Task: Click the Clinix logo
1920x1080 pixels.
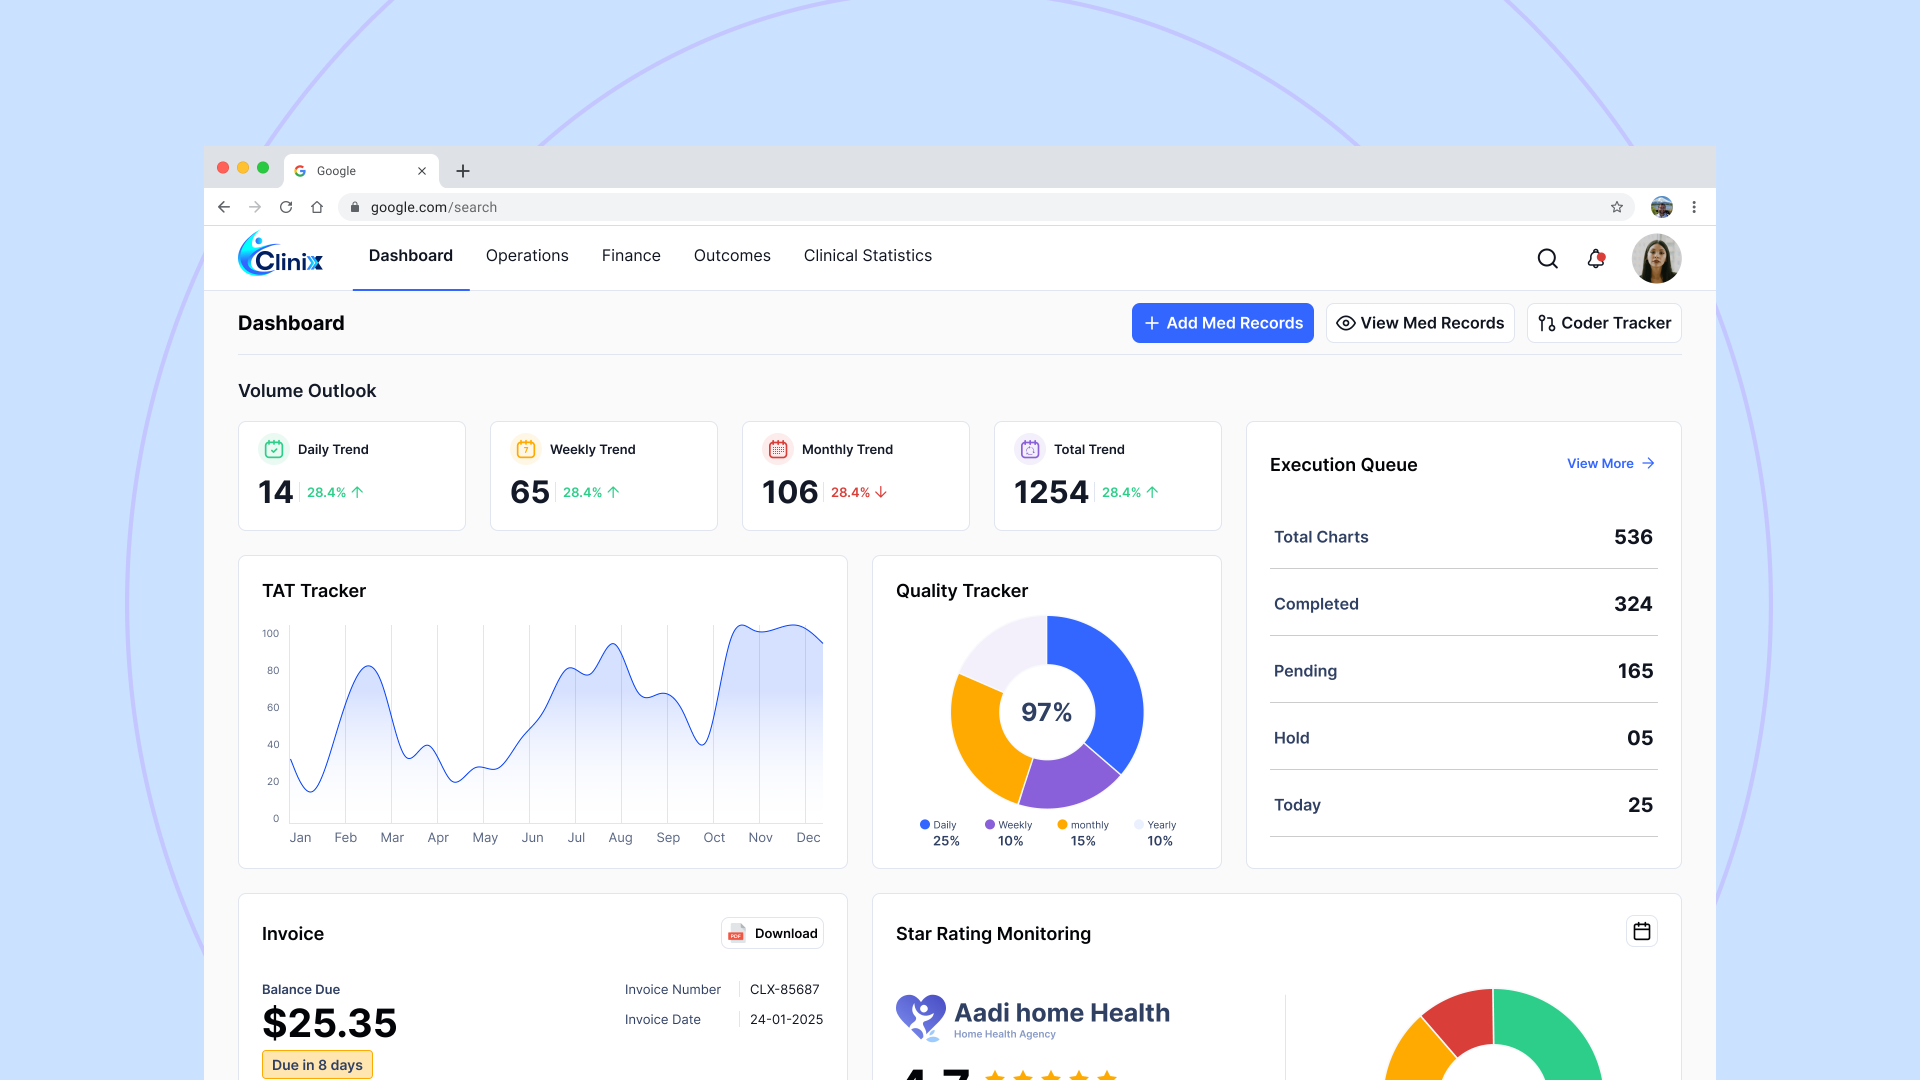Action: tap(281, 256)
